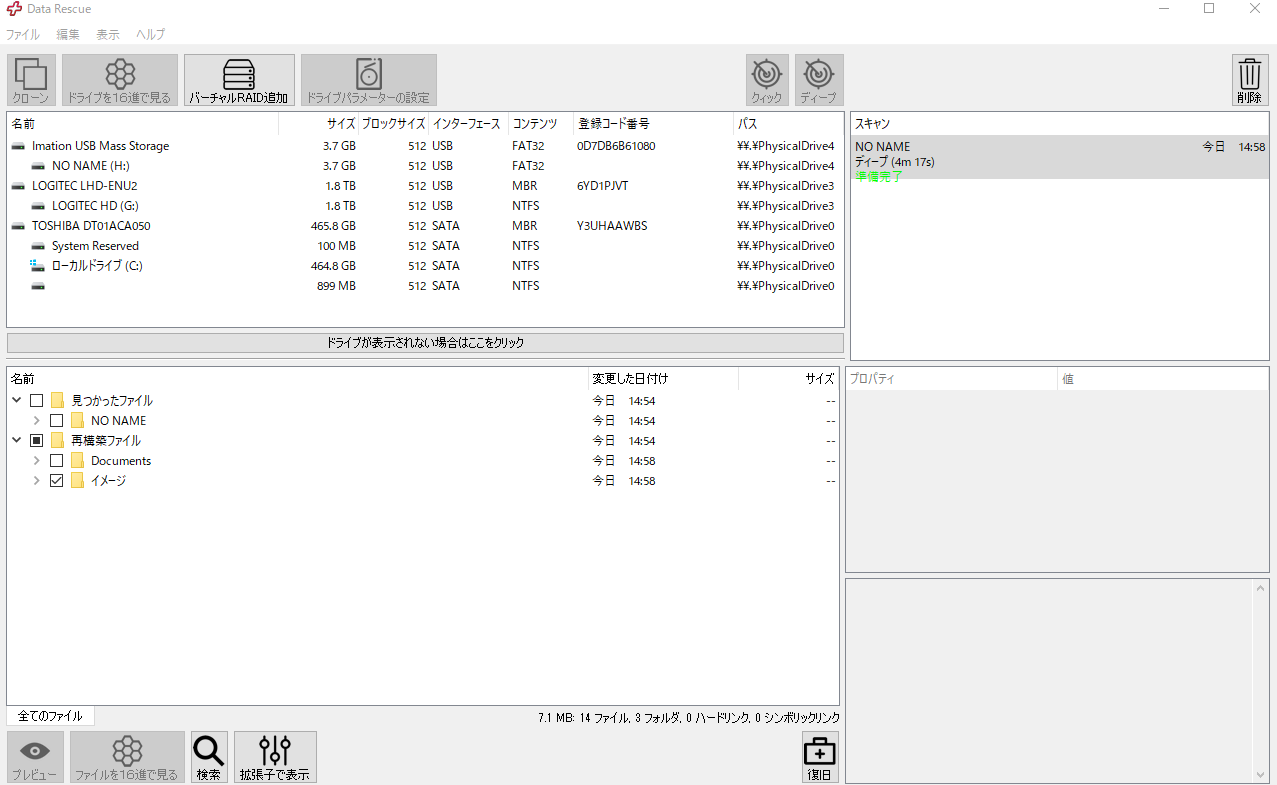Select the LOGITEC HD (G:) volume row
Image resolution: width=1277 pixels, height=785 pixels.
pos(95,206)
